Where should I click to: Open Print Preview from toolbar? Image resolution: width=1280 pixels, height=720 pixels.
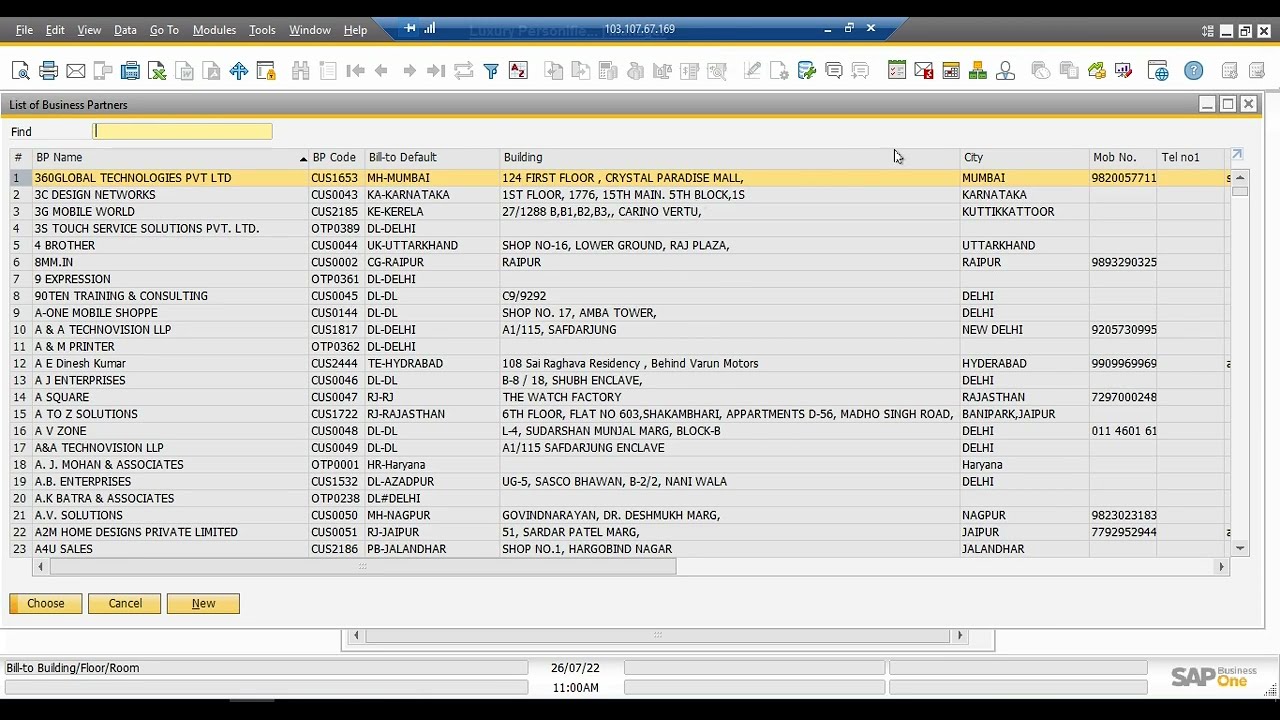pyautogui.click(x=21, y=71)
